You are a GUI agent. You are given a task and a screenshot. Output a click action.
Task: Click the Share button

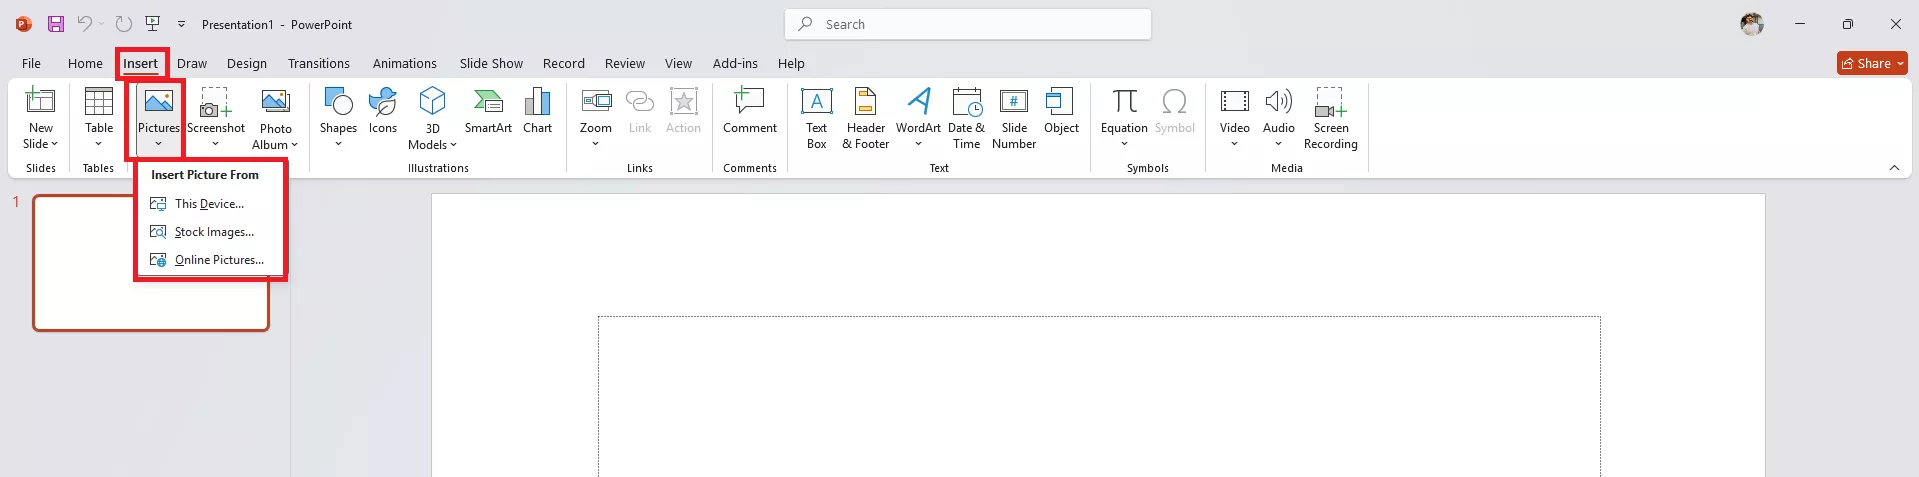pyautogui.click(x=1871, y=64)
